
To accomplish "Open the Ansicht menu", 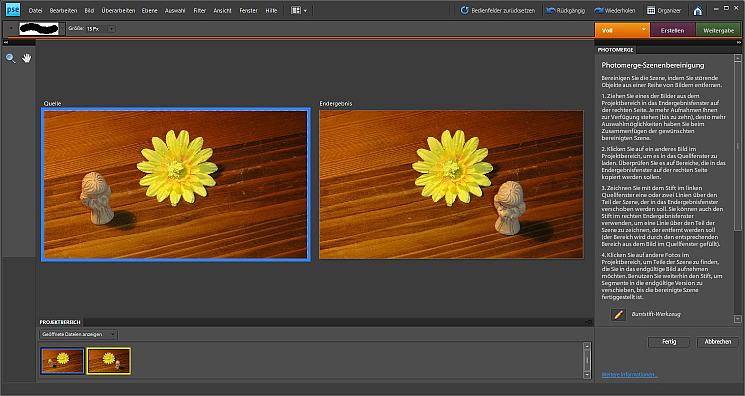I will pyautogui.click(x=222, y=10).
